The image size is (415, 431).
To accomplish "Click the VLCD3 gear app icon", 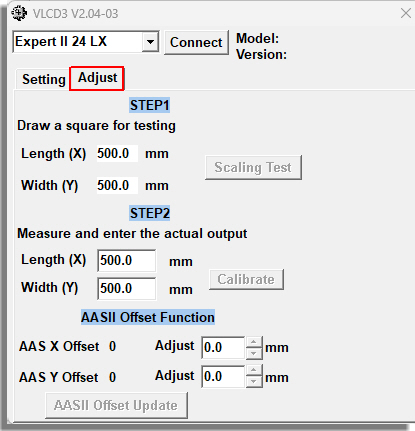I will pos(19,13).
